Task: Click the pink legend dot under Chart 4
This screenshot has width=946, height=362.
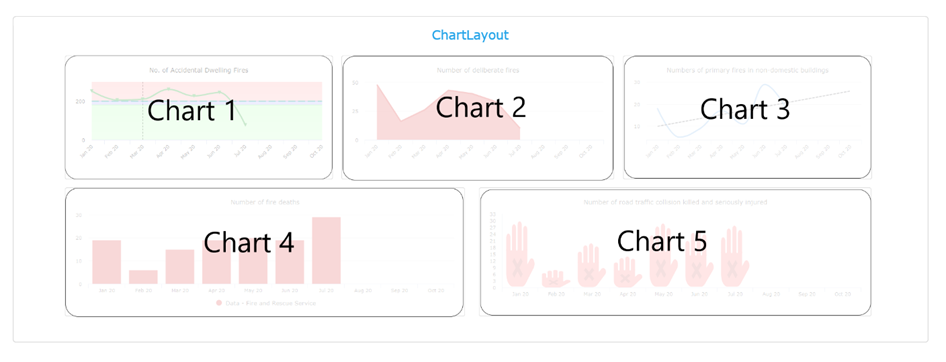Action: 219,303
